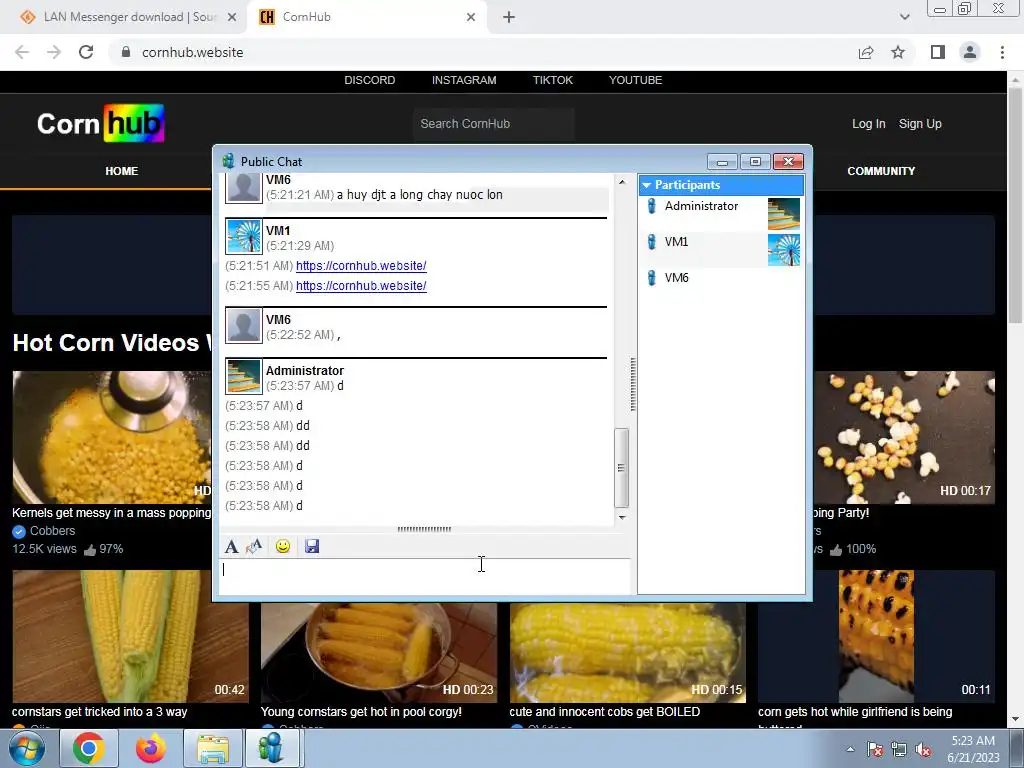Open the COMMUNITY navigation tab

(x=881, y=171)
